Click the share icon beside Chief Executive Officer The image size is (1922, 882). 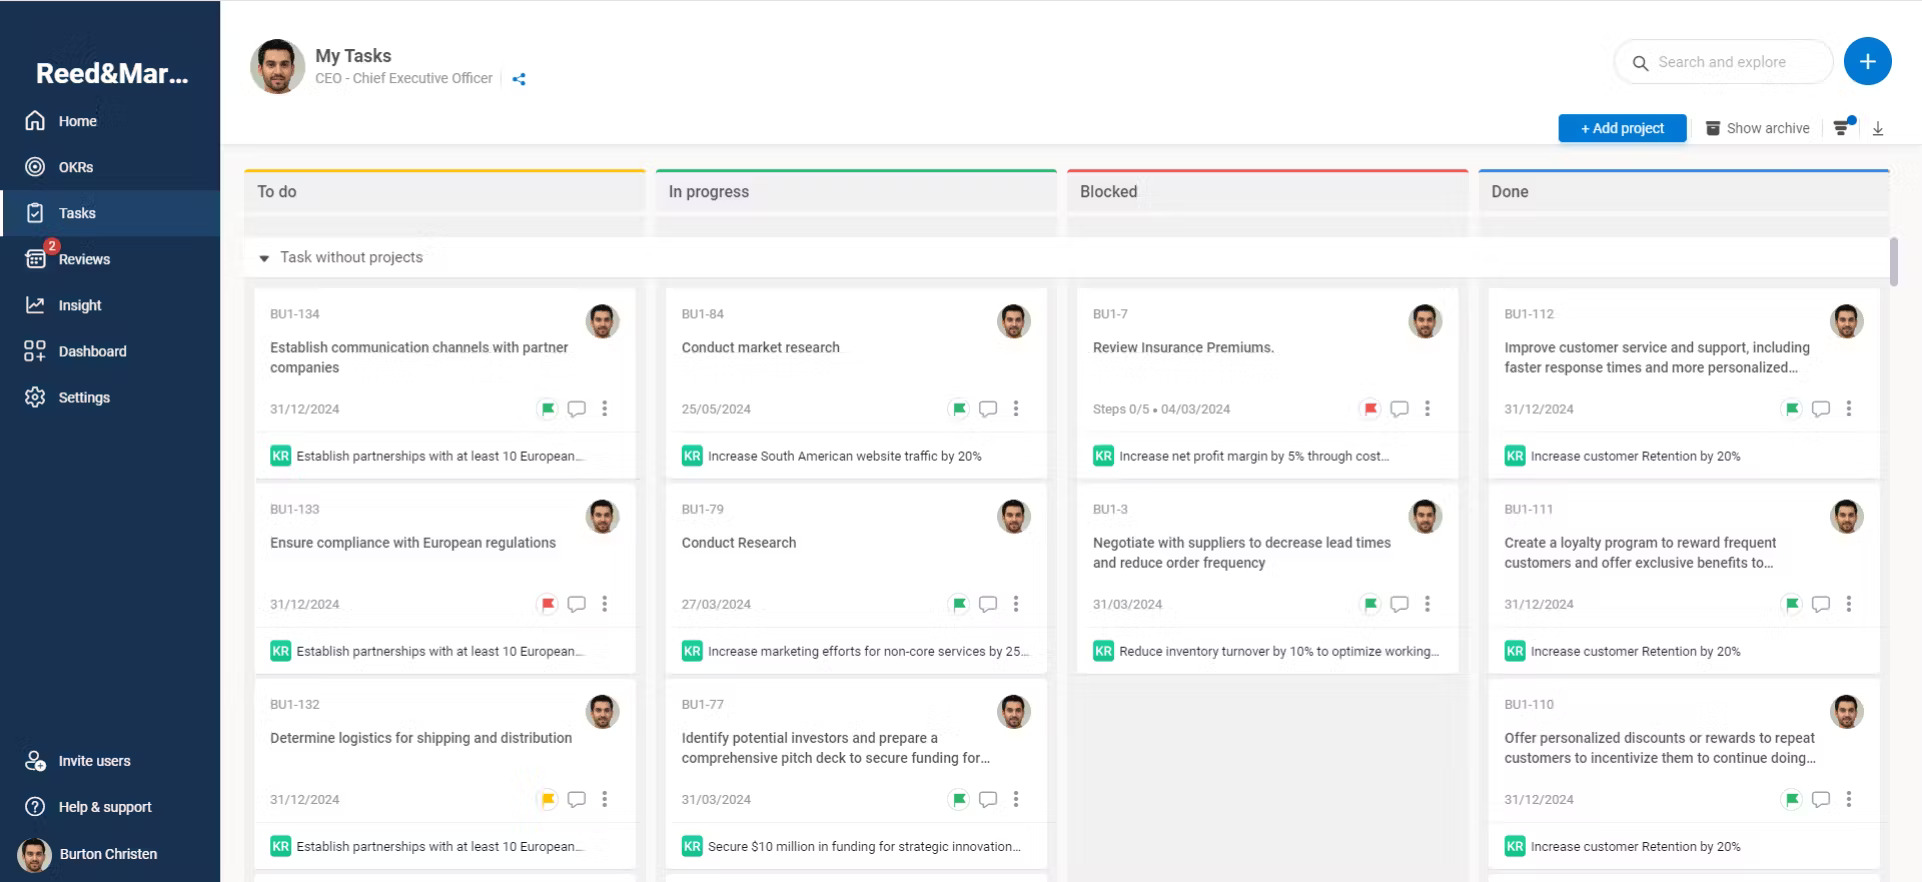519,79
